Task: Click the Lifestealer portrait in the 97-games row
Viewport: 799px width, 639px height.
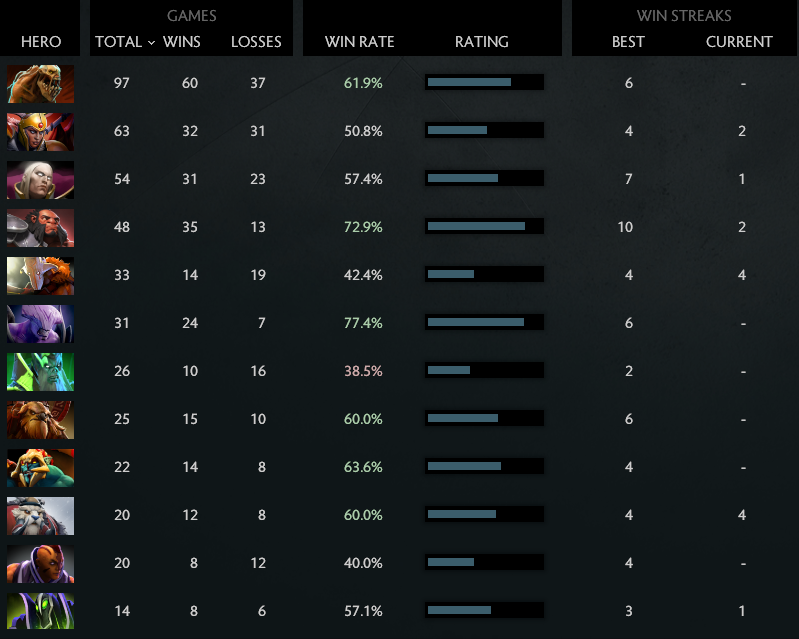Action: pos(40,84)
